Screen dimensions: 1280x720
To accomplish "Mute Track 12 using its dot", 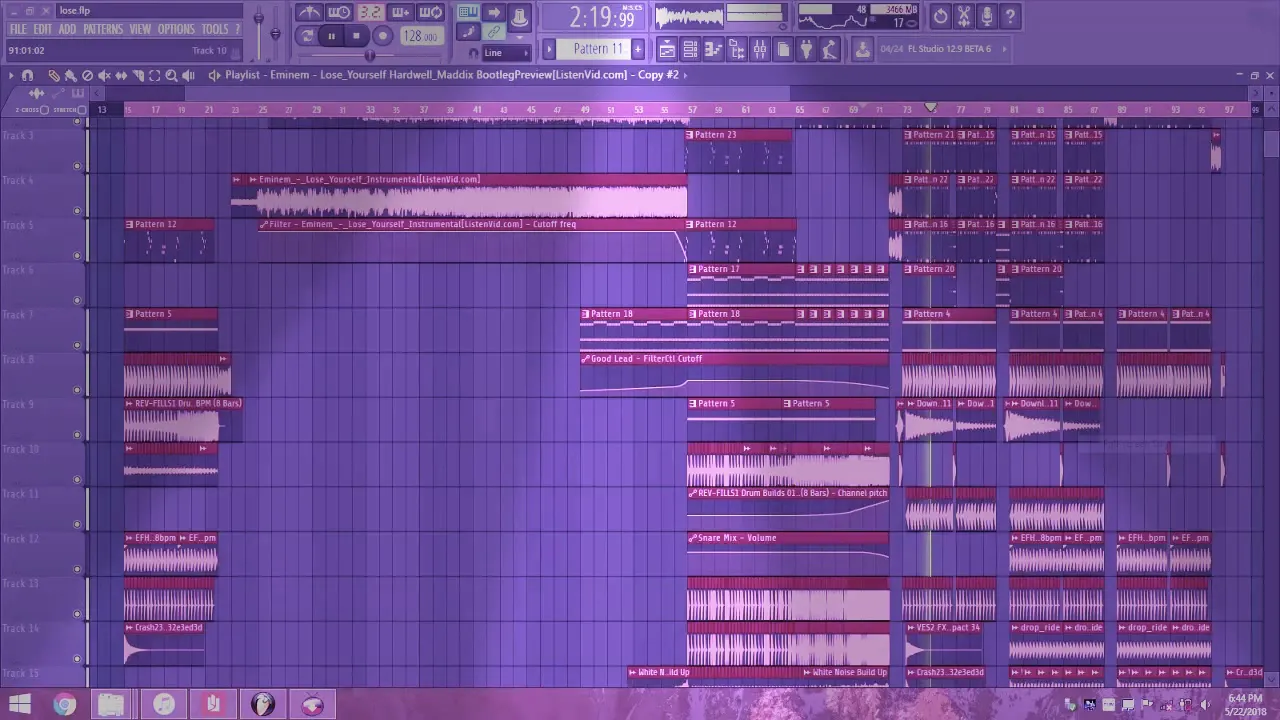I will coord(77,569).
